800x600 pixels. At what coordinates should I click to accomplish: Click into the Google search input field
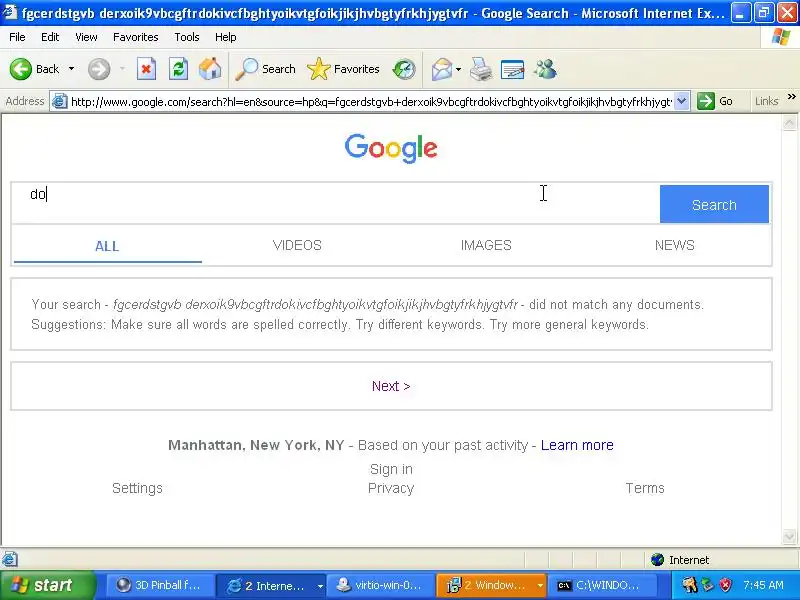335,203
